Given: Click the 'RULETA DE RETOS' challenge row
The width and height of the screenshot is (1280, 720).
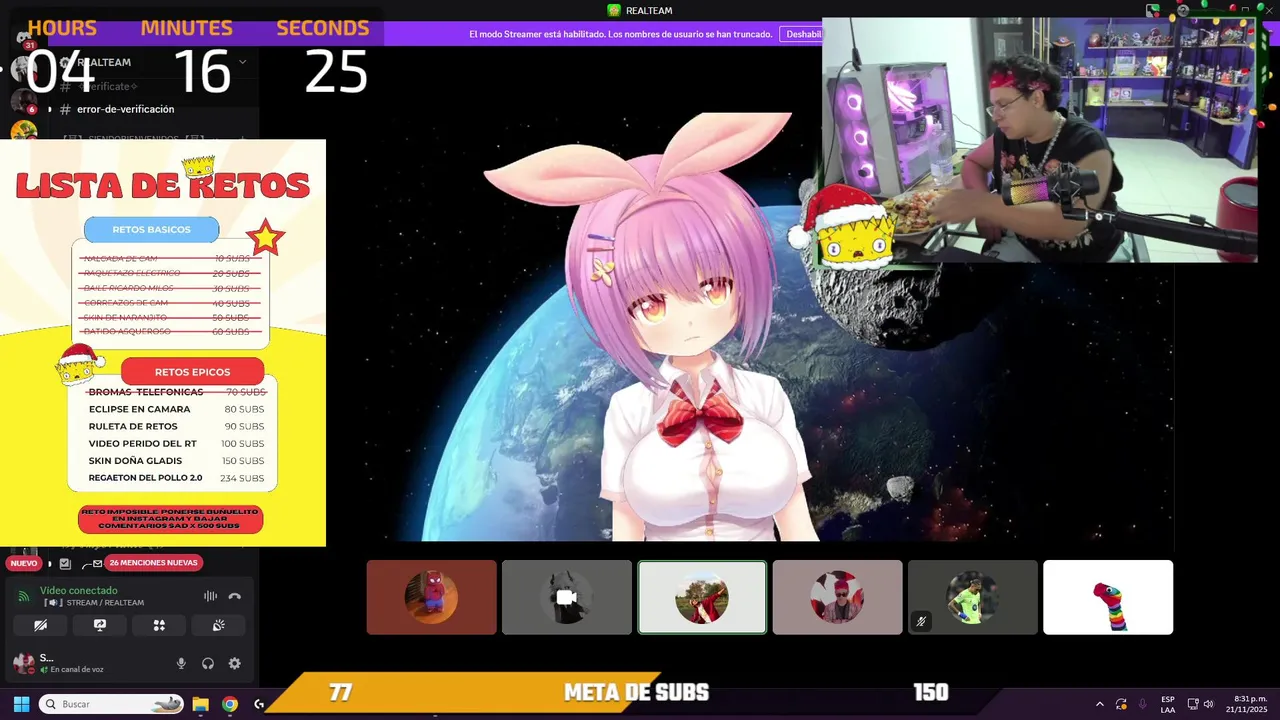Looking at the screenshot, I should point(176,426).
